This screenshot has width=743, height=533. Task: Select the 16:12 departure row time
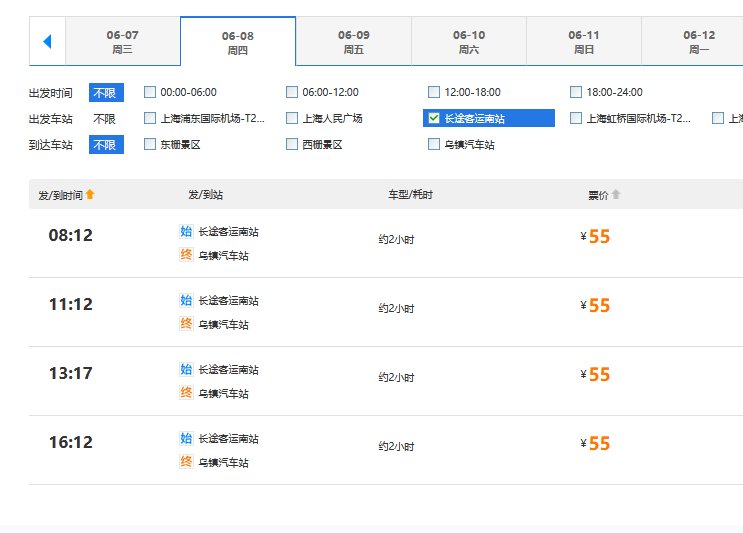[x=71, y=442]
